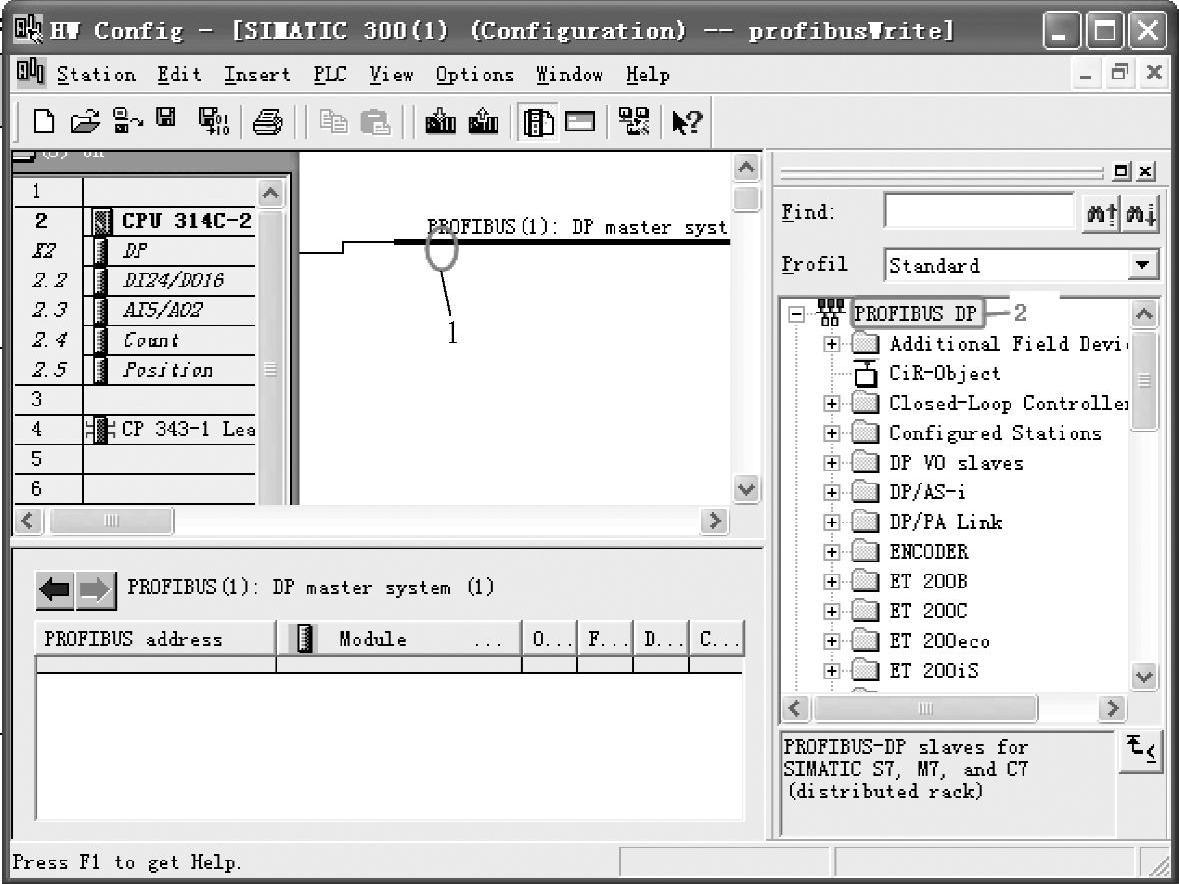Click the Find text input field

point(978,212)
